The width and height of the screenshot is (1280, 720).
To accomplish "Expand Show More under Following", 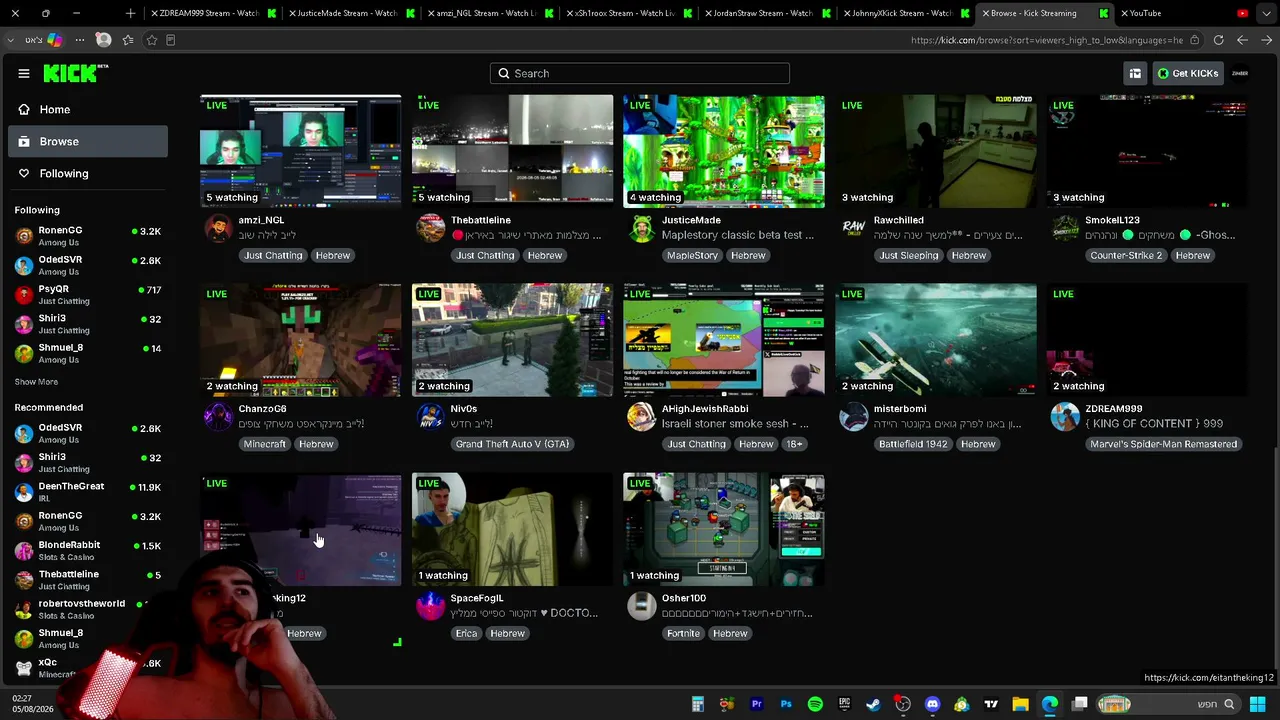I will (36, 382).
